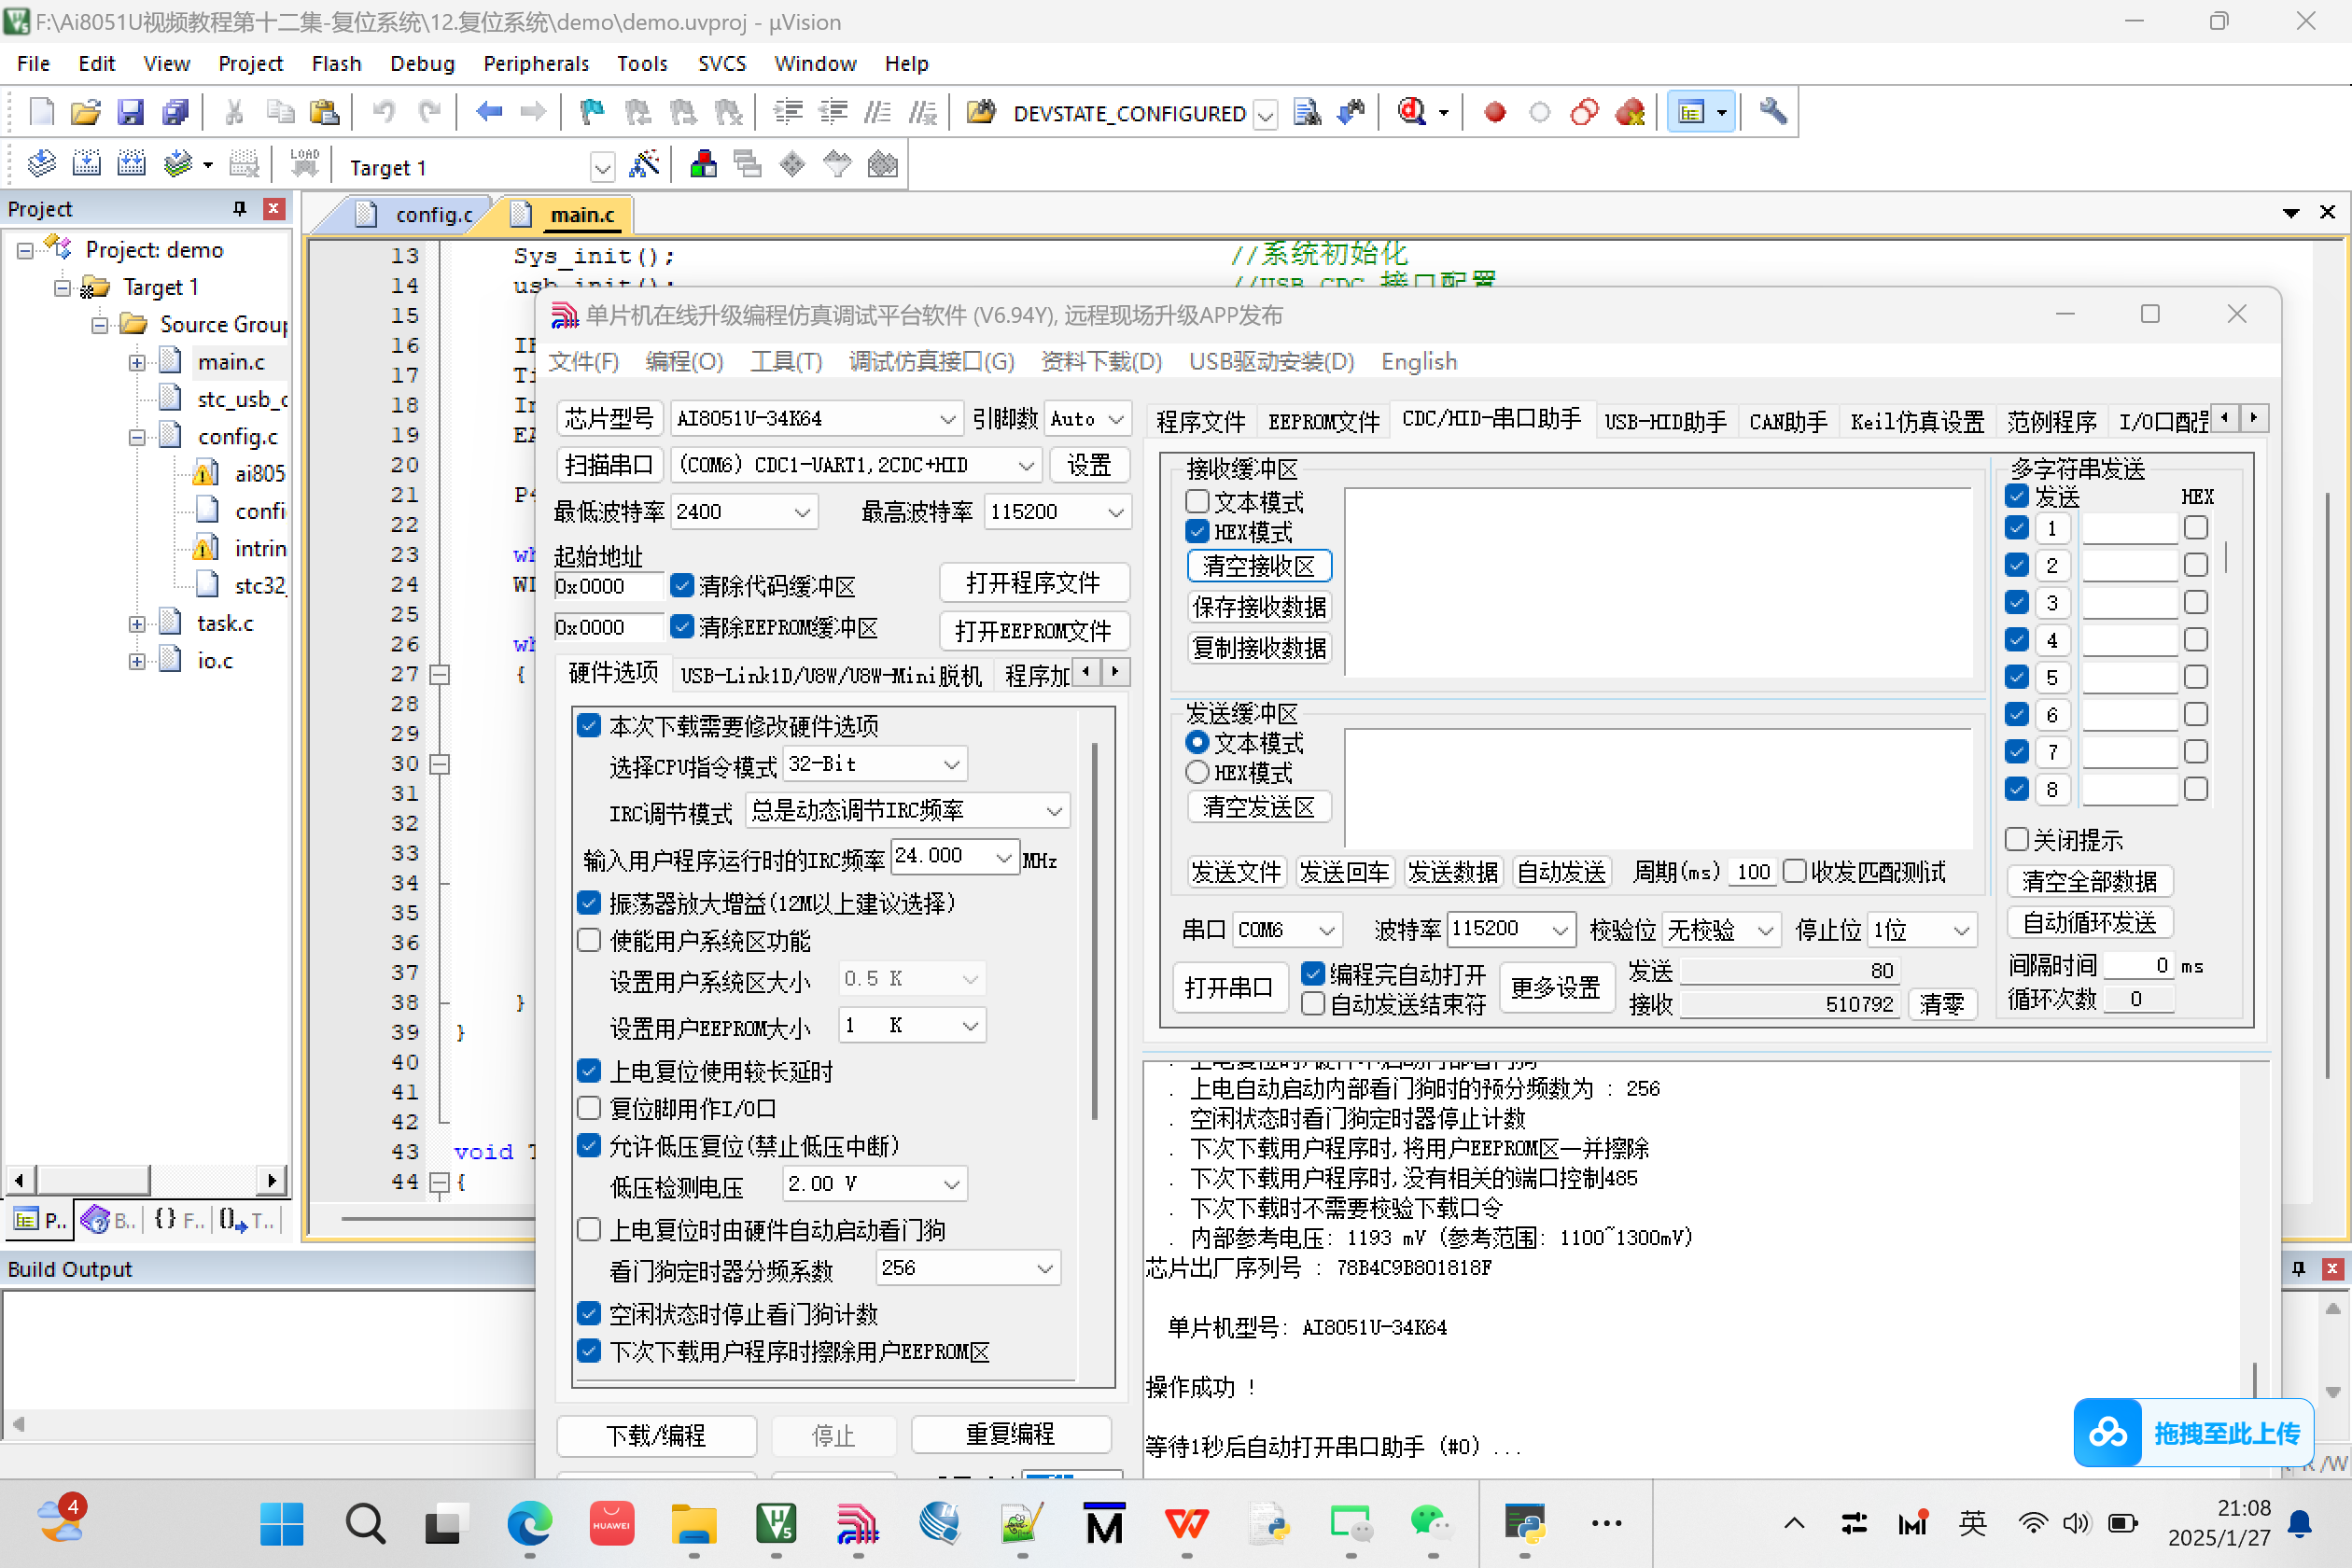Screen dimensions: 2352x1568
Task: Click the Paste clipboard icon
Action: (324, 112)
